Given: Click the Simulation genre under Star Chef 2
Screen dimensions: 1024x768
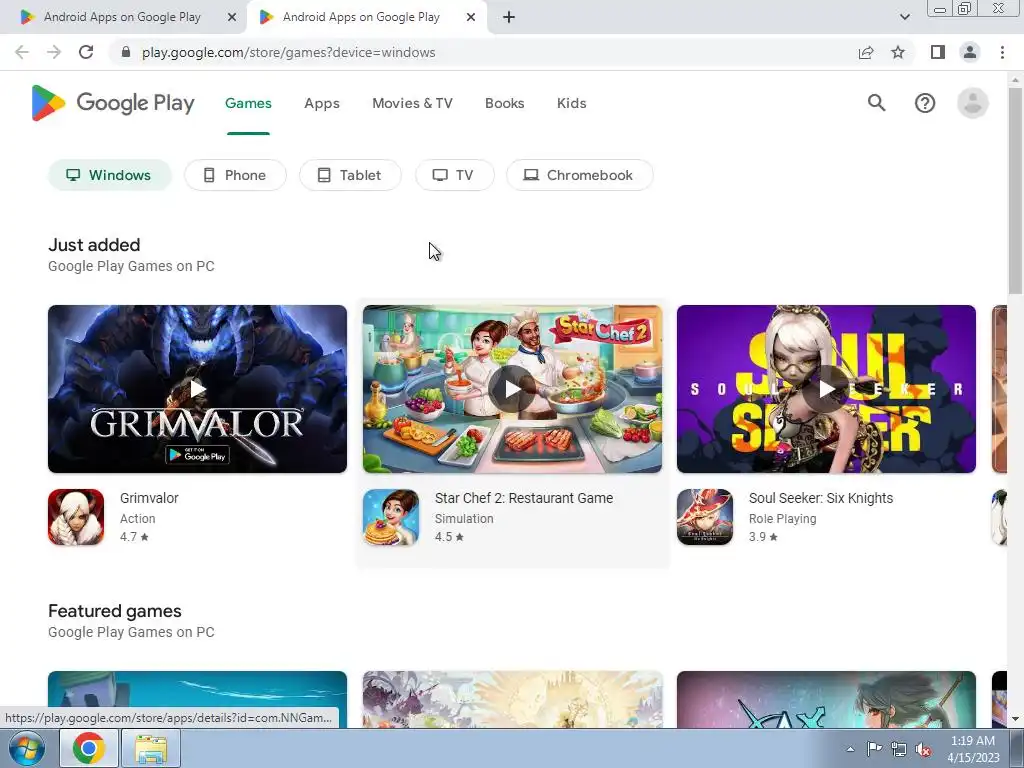Looking at the screenshot, I should [x=464, y=519].
